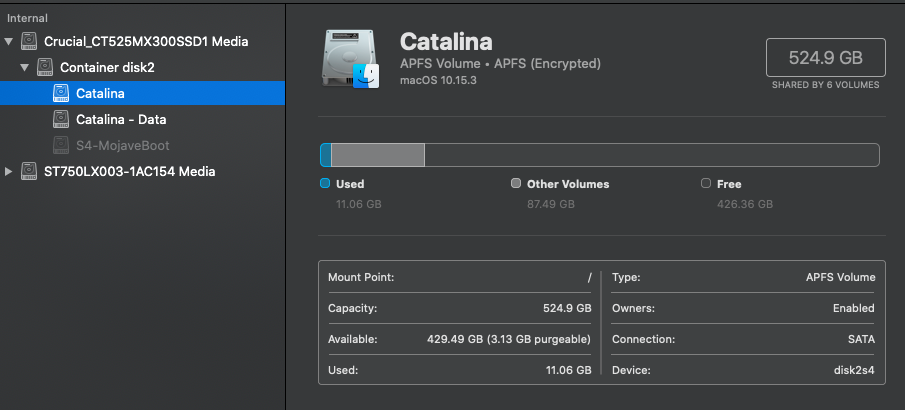Screen dimensions: 905x410
Task: Click the Free legend swatch
Action: [x=706, y=184]
